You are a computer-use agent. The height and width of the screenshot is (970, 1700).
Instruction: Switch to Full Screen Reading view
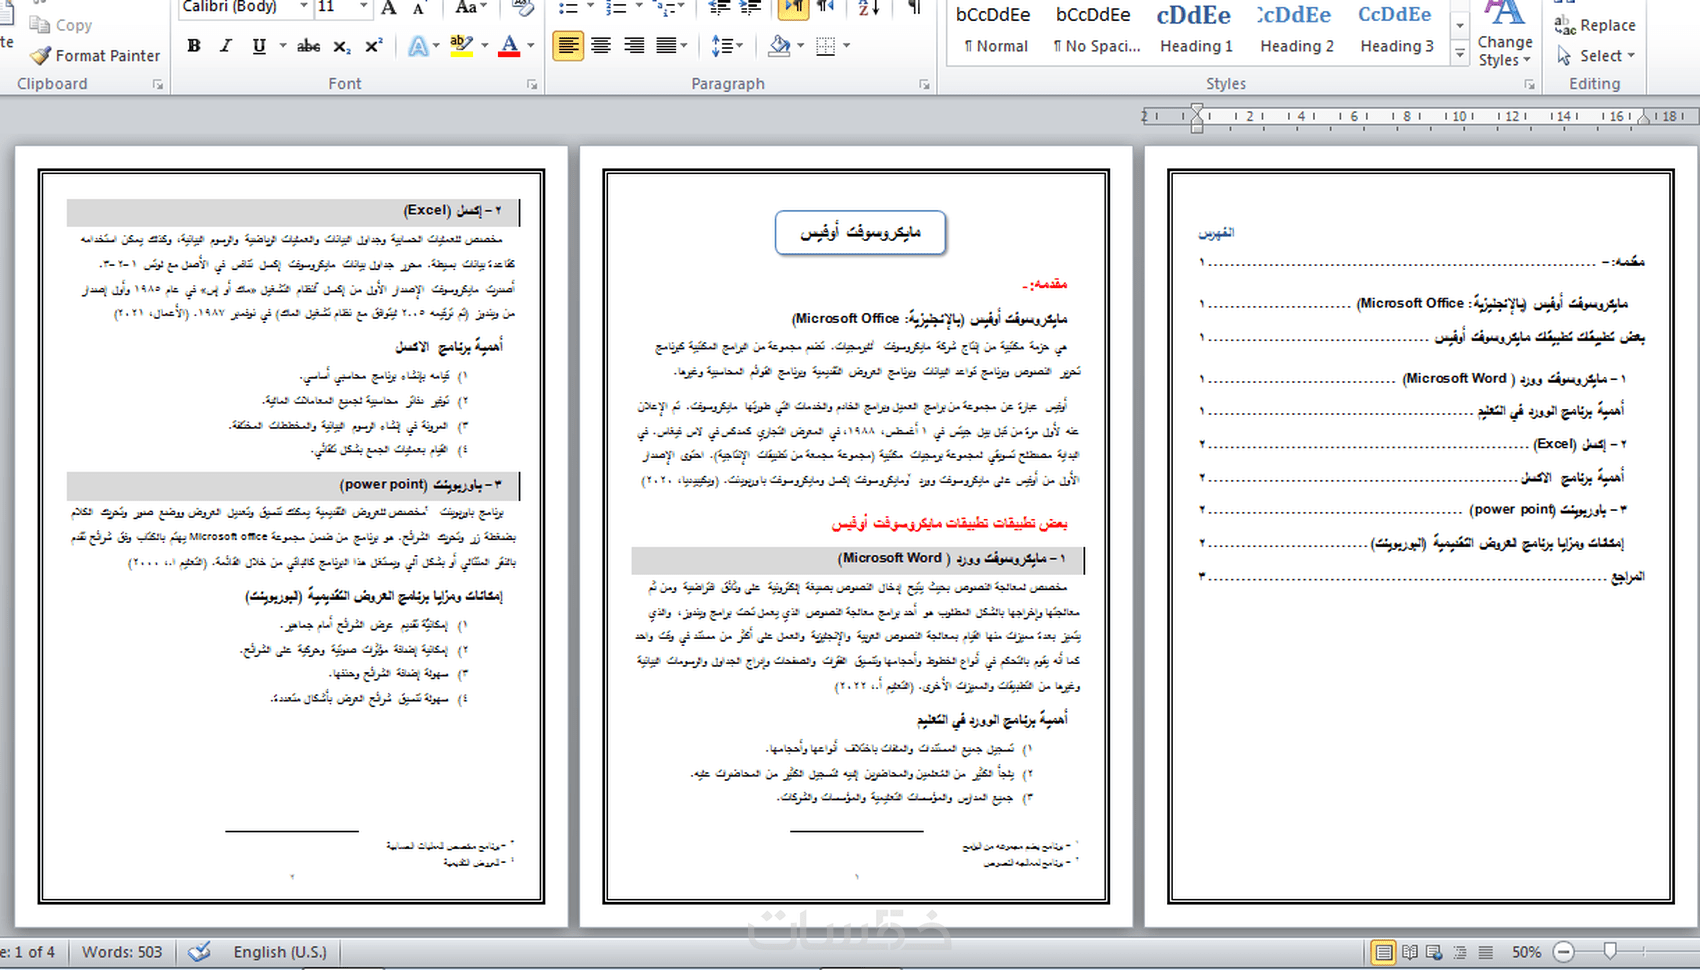[1410, 952]
